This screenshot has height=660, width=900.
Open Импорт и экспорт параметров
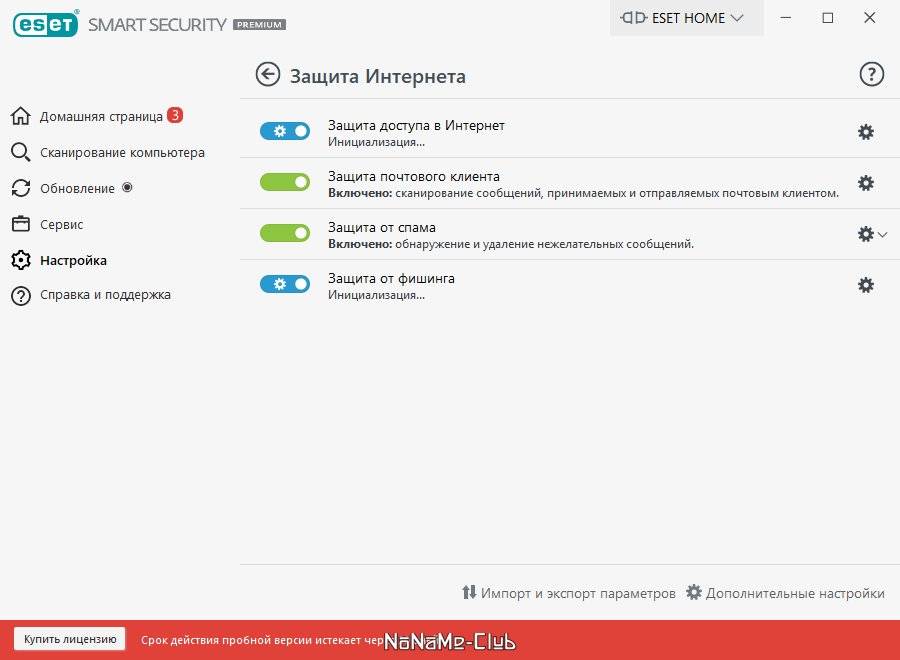click(x=569, y=593)
